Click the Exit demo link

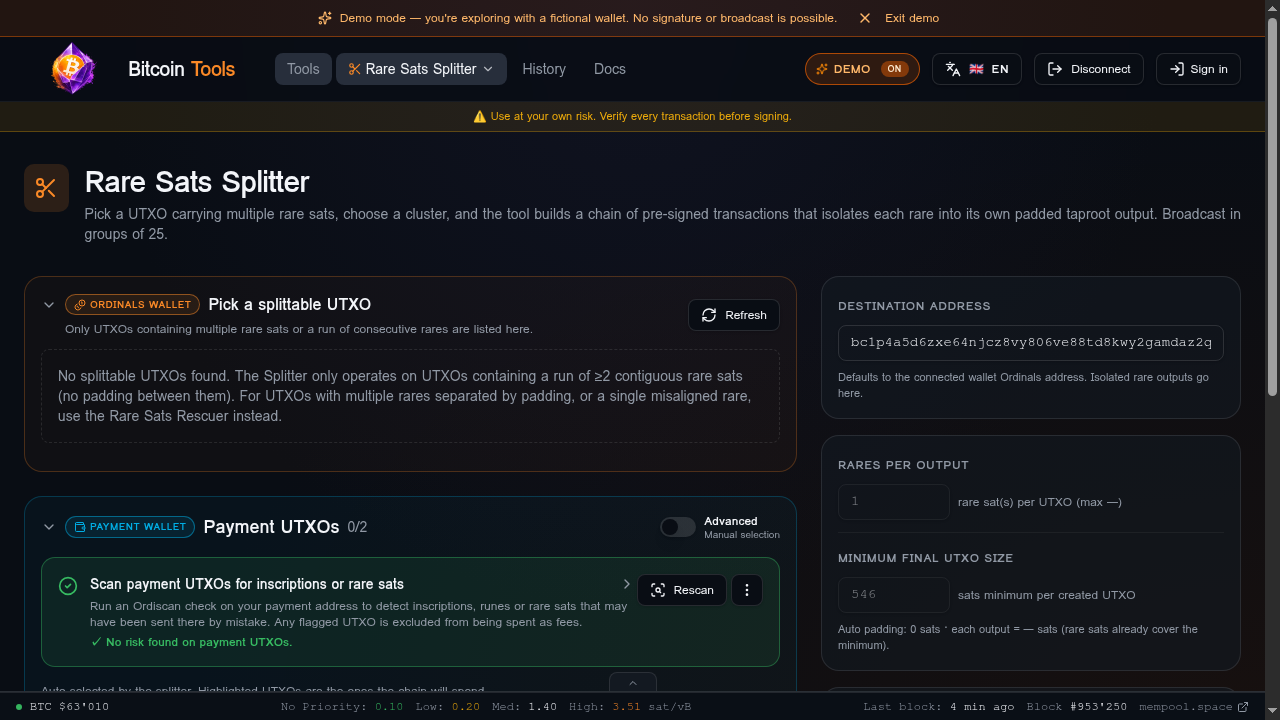912,18
